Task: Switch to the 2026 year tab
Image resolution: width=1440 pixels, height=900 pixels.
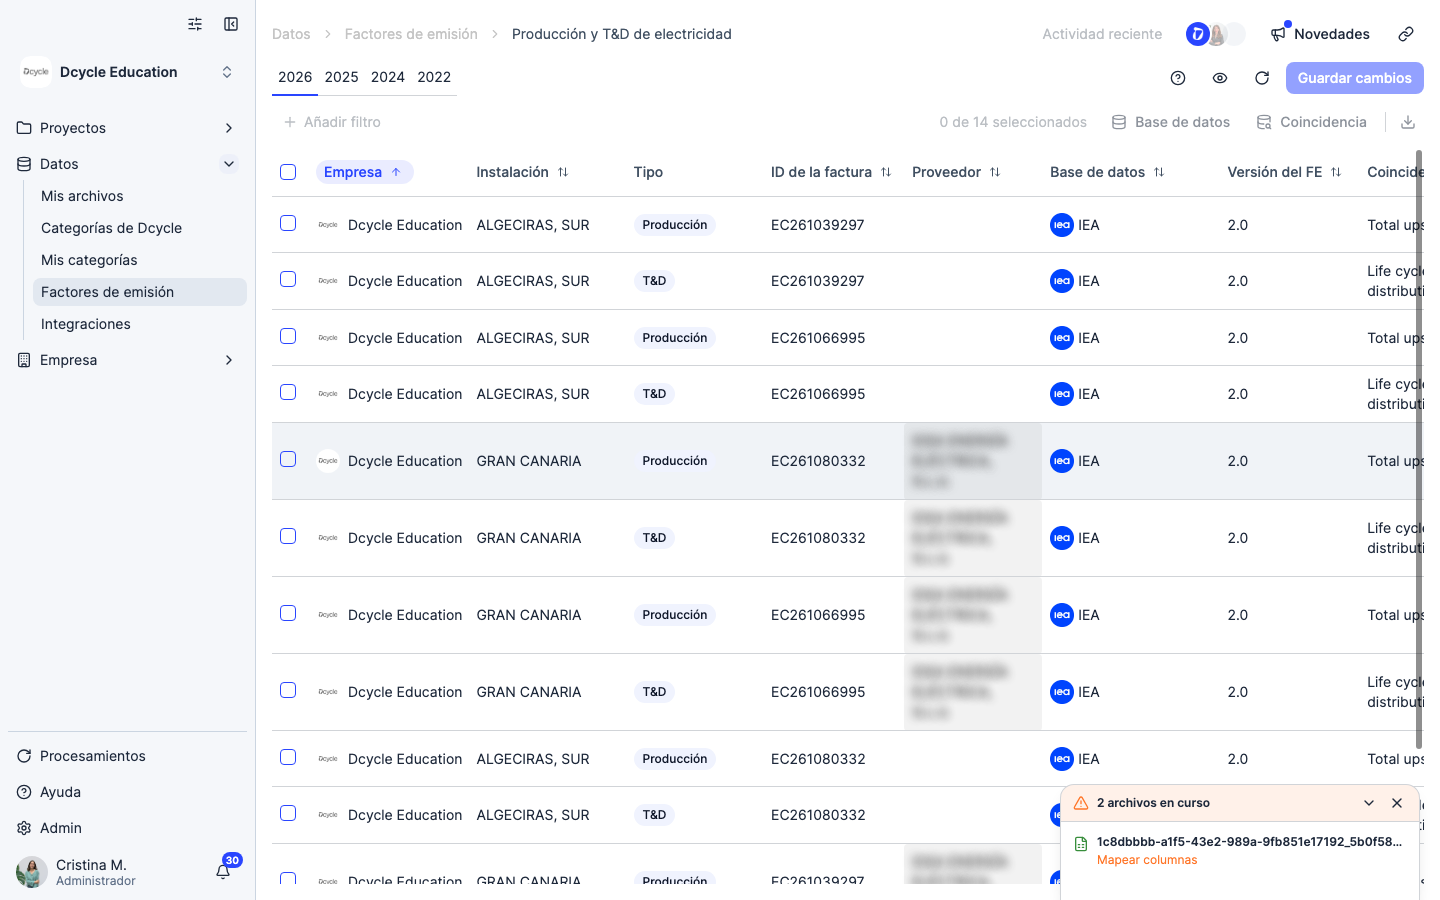Action: [295, 77]
